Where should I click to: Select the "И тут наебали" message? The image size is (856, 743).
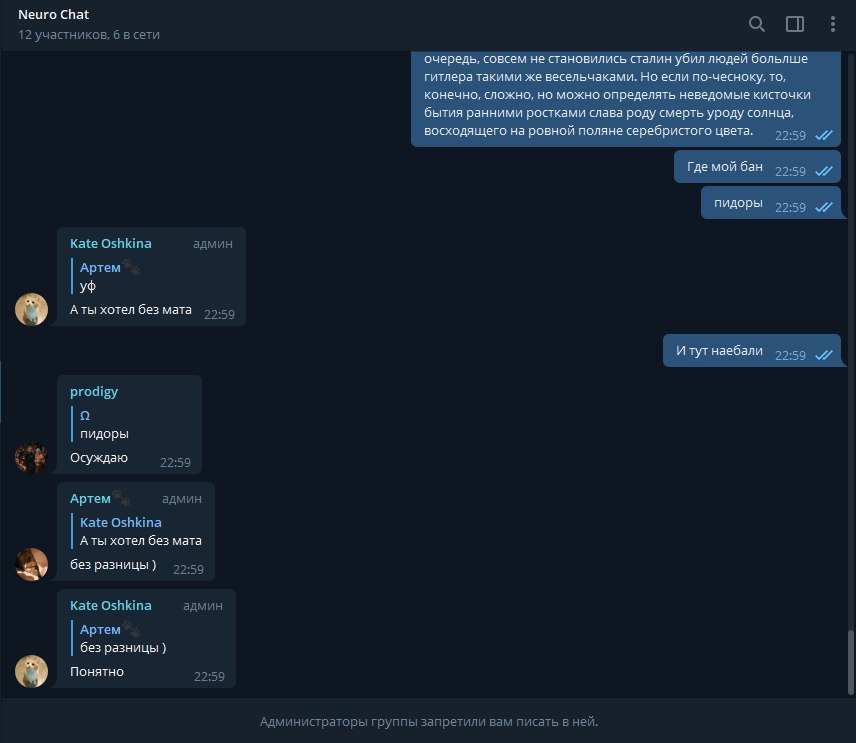pos(752,350)
